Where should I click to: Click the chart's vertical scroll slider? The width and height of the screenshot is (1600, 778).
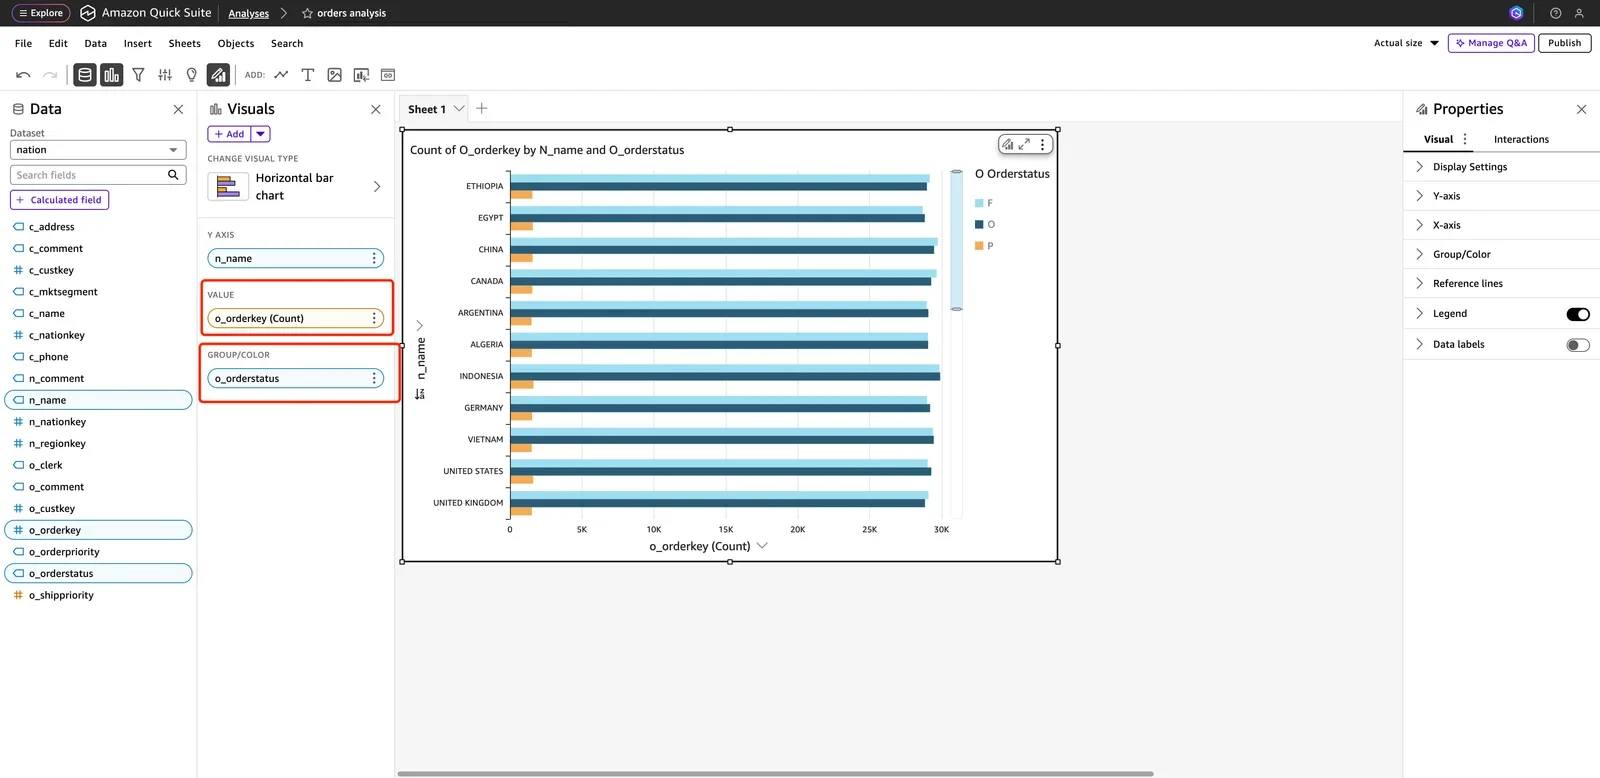point(956,240)
